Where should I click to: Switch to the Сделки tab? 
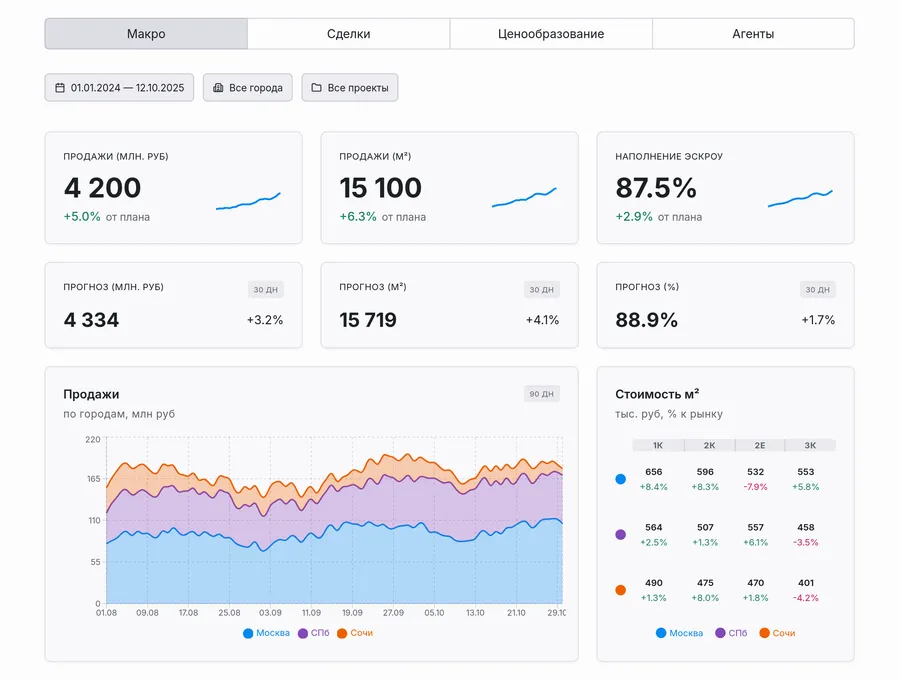348,33
